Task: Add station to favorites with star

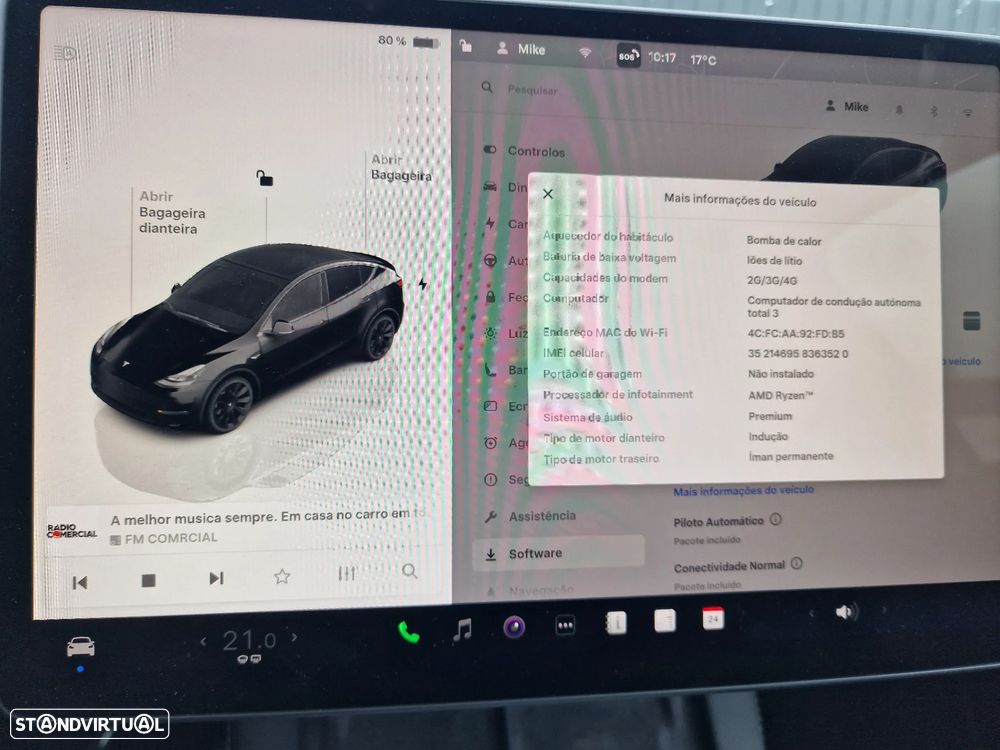Action: pos(282,577)
